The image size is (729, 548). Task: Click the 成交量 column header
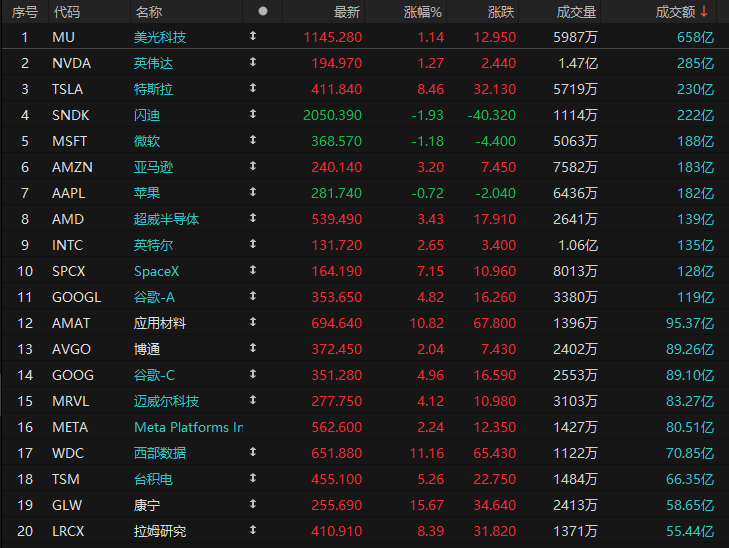tap(577, 12)
